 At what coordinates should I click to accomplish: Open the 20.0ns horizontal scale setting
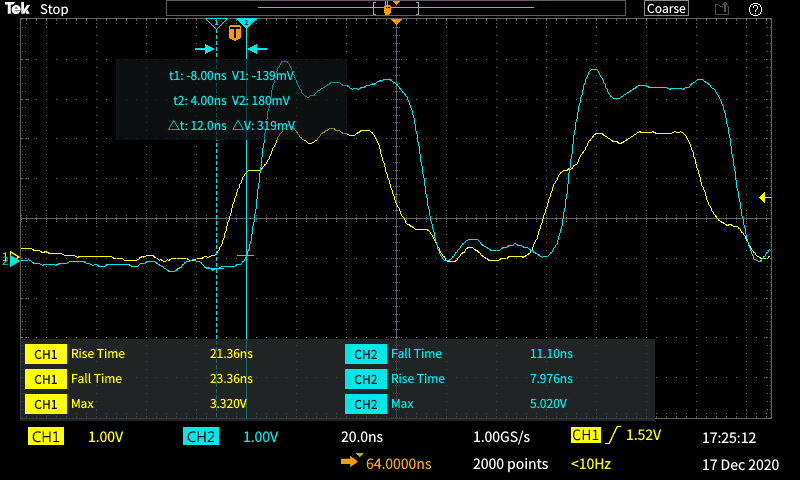click(x=363, y=437)
